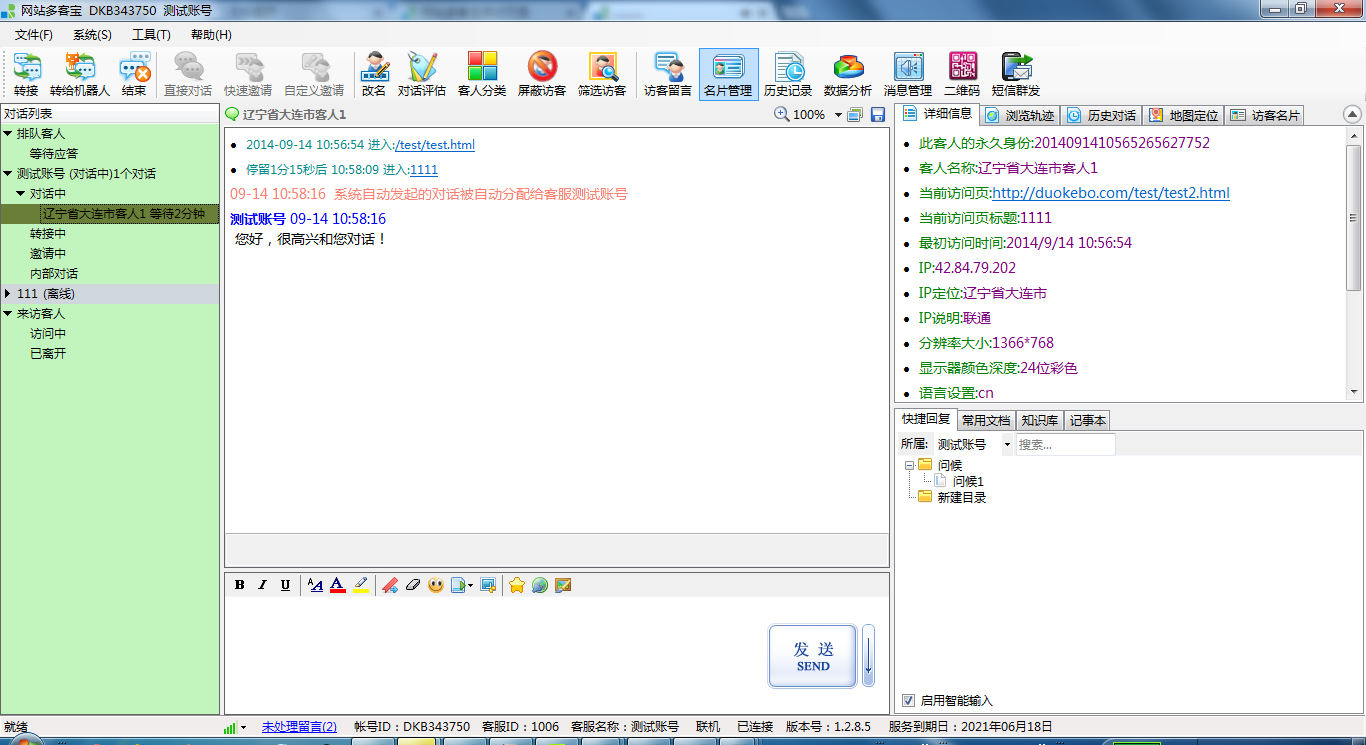The width and height of the screenshot is (1366, 745).
Task: Click the 搜索 quick reply search field
Action: pos(1064,445)
